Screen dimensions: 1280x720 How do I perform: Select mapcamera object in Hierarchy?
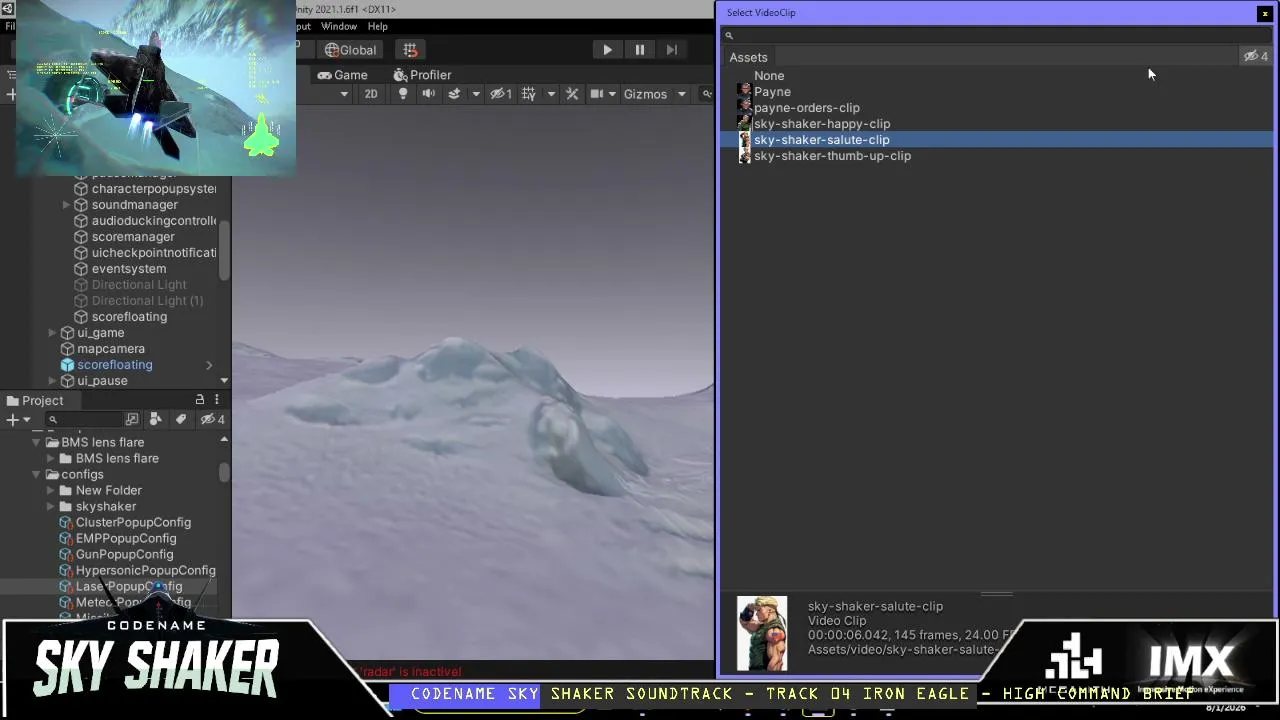pos(111,349)
